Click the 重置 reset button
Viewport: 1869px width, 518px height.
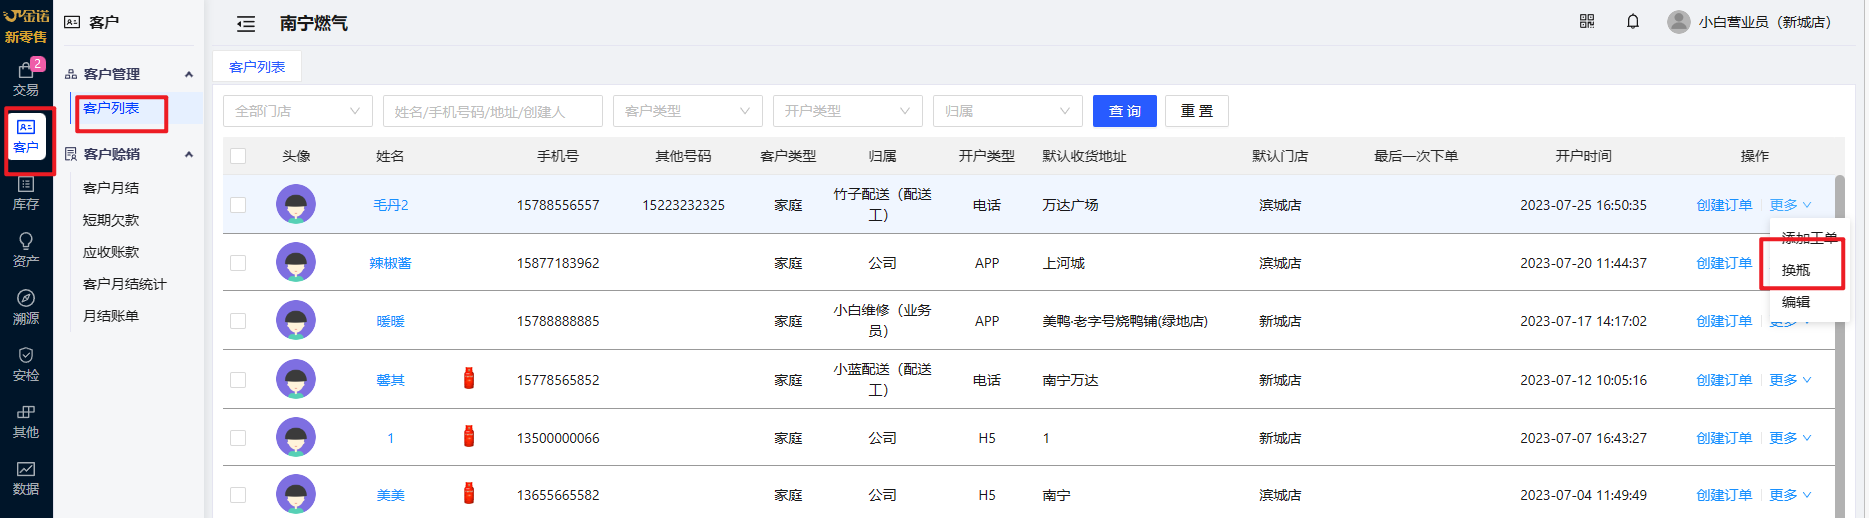[x=1197, y=111]
